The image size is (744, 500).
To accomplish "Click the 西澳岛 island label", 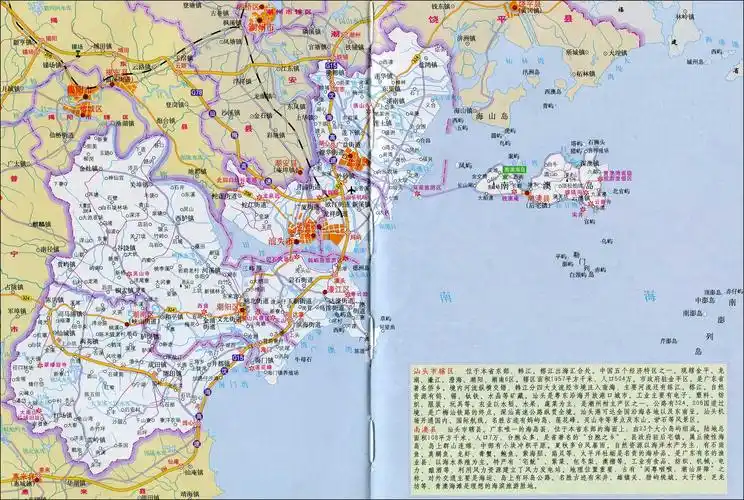I will click(x=553, y=91).
